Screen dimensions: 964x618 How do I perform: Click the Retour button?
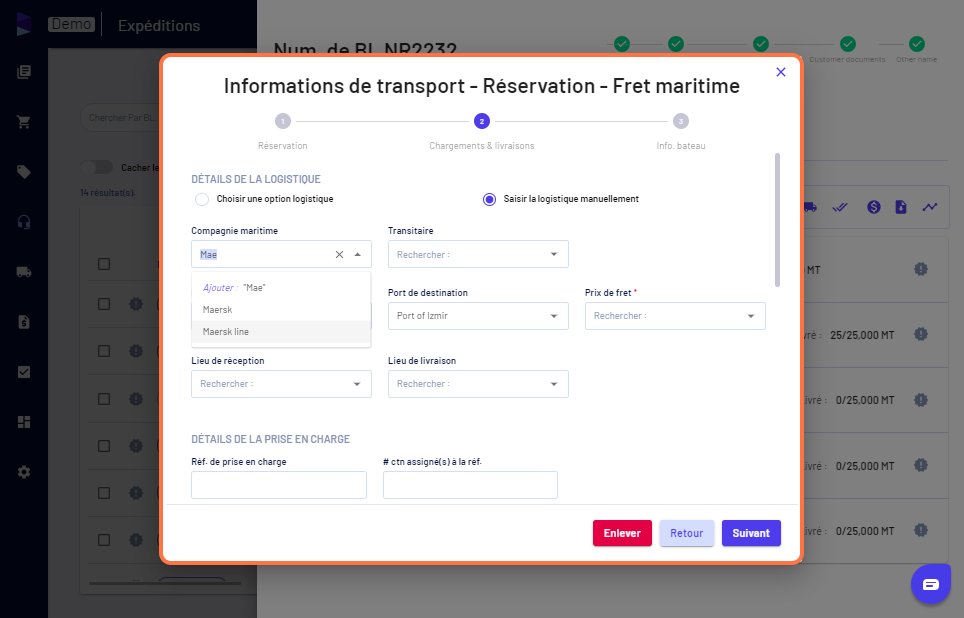[x=687, y=533]
